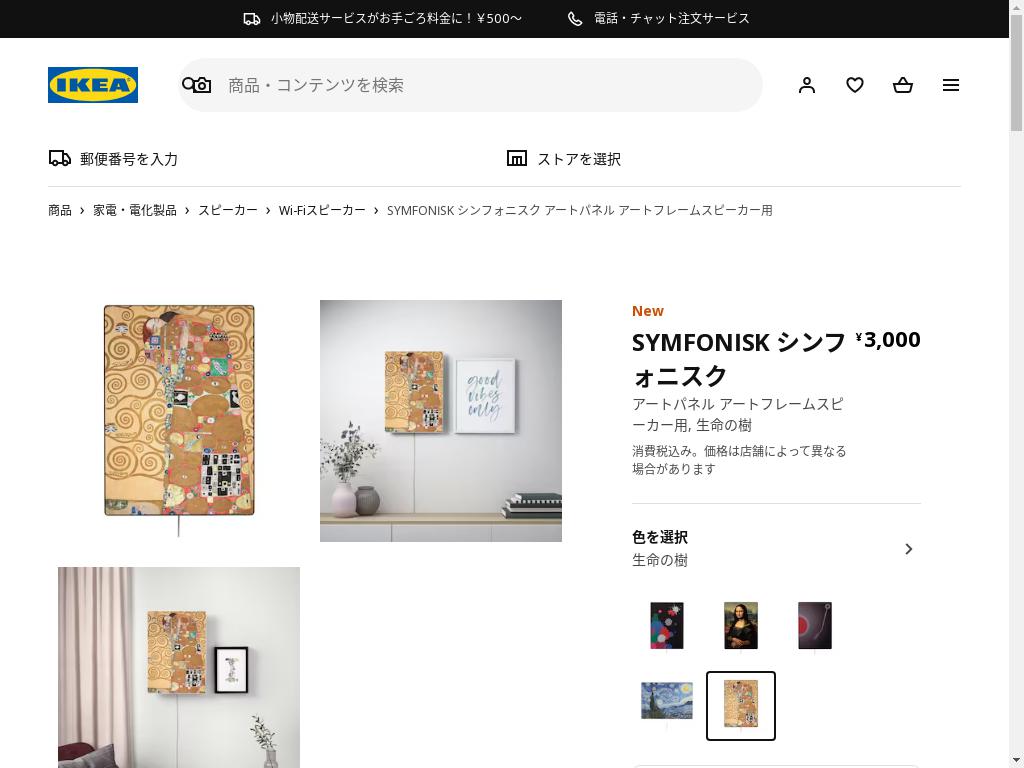Open main product image of art panel
The height and width of the screenshot is (768, 1024).
click(x=179, y=421)
